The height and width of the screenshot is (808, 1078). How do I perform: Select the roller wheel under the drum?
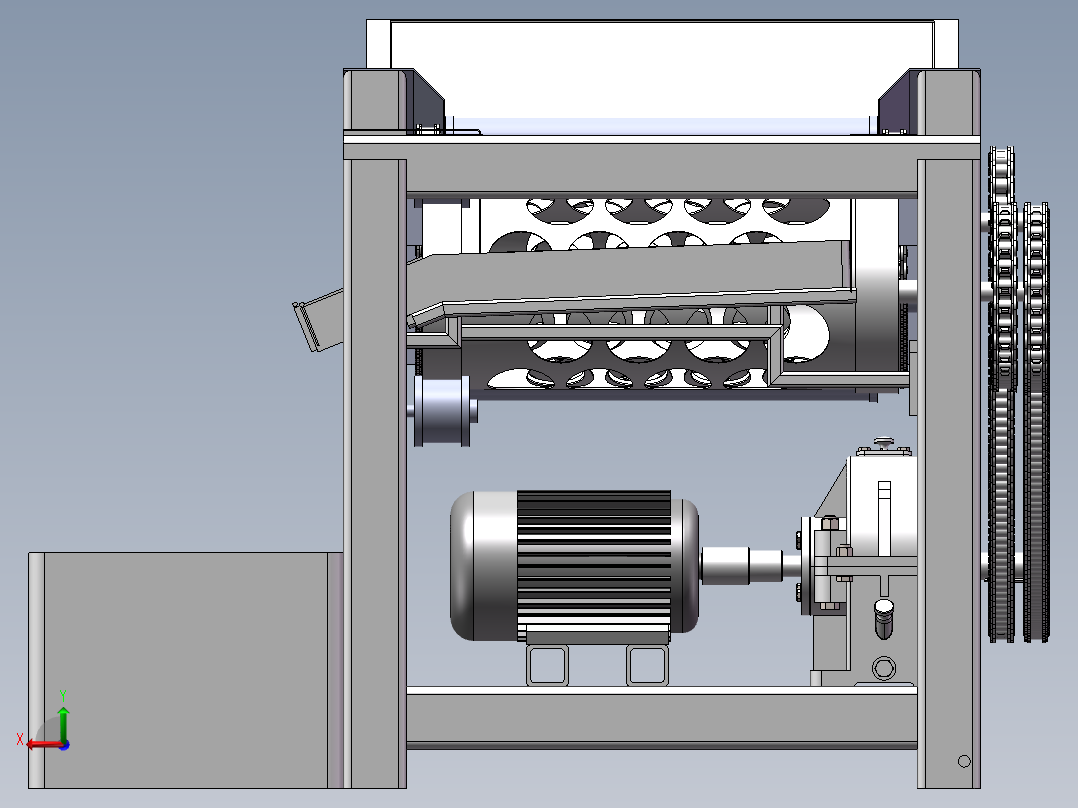coord(443,411)
